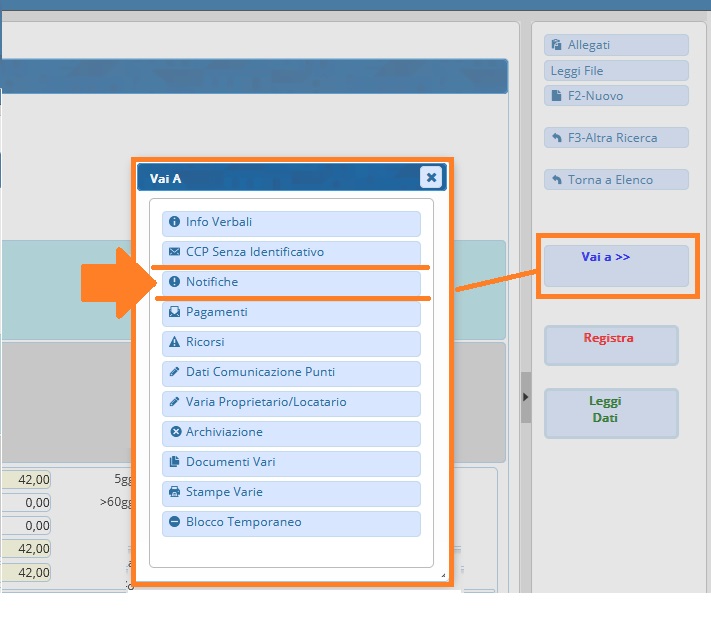Click the inbox icon beside Pagamenti
711x625 pixels.
[x=175, y=312]
